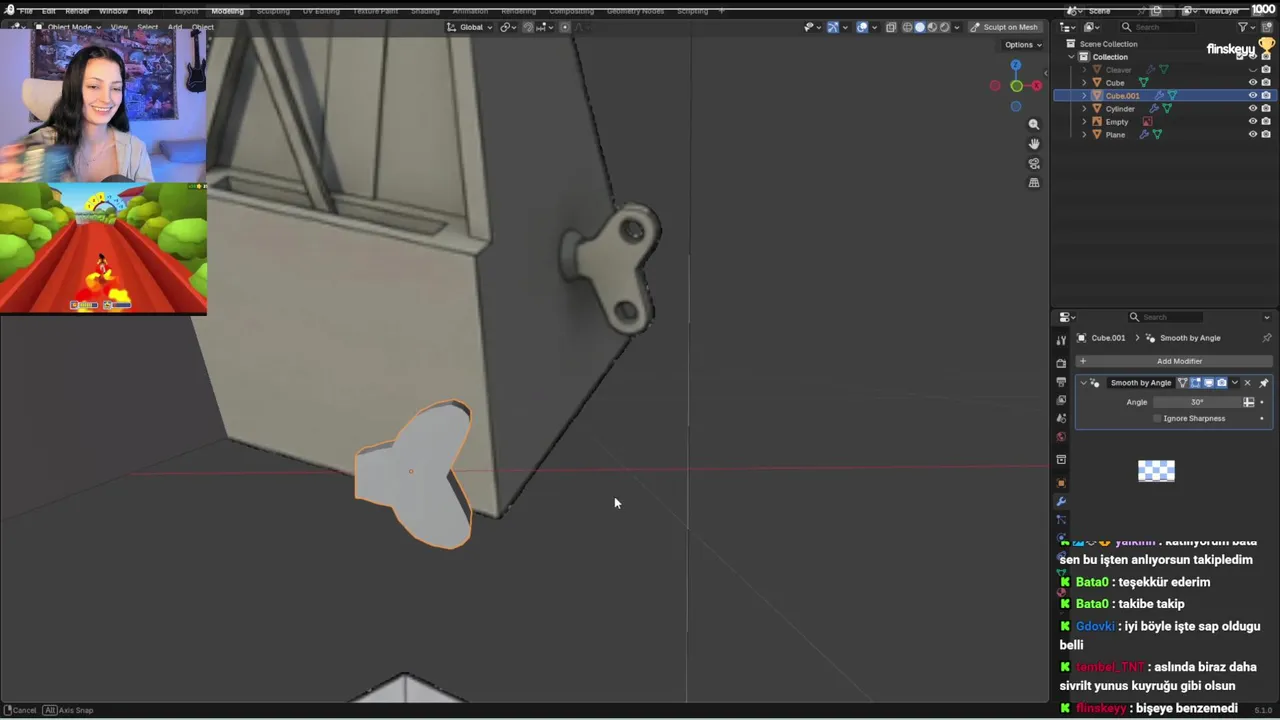Pin the Smooth by Angle modifier to last
The image size is (1280, 720).
point(1263,383)
